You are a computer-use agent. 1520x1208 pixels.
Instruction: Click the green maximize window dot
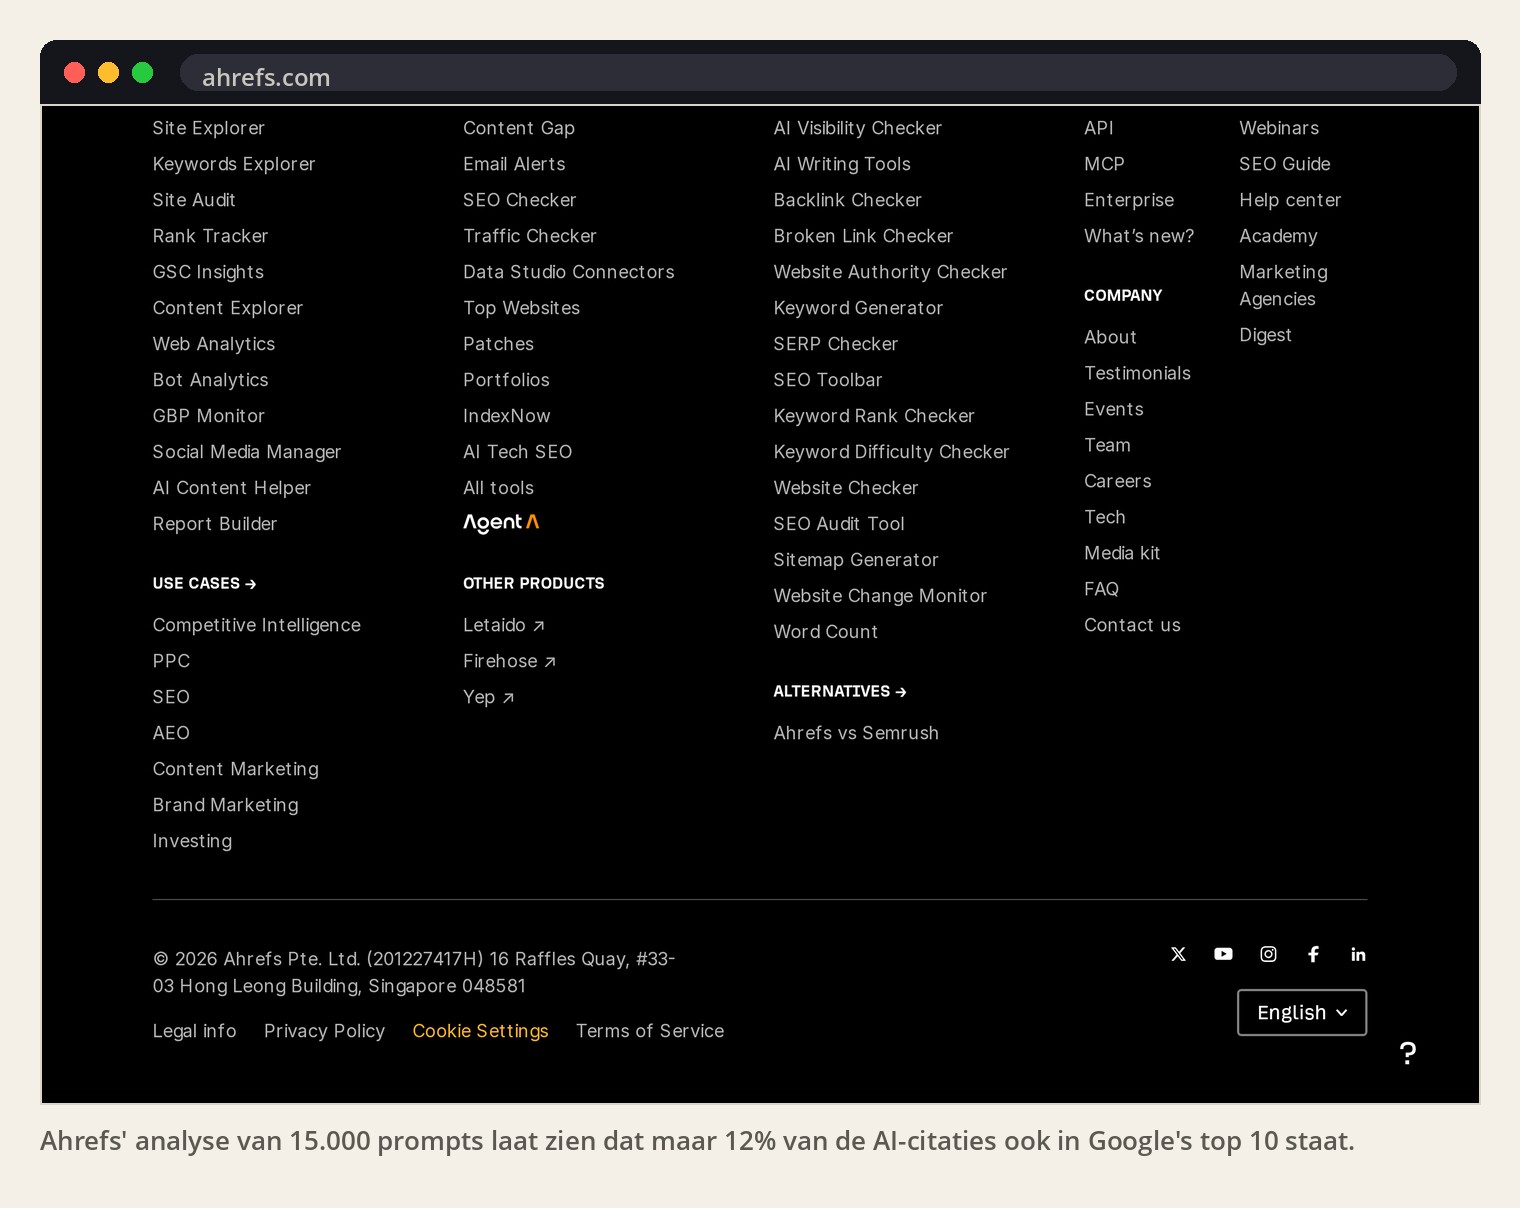(143, 72)
